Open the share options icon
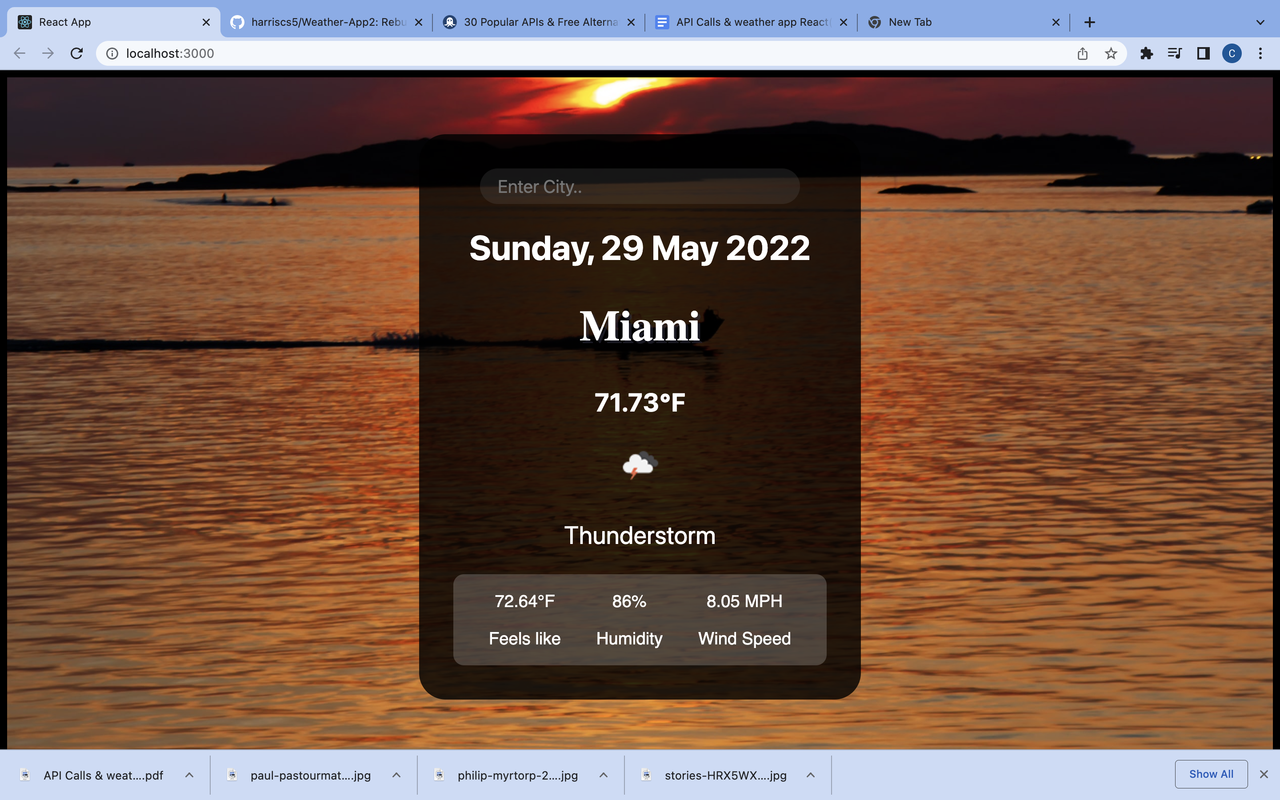 [1082, 53]
